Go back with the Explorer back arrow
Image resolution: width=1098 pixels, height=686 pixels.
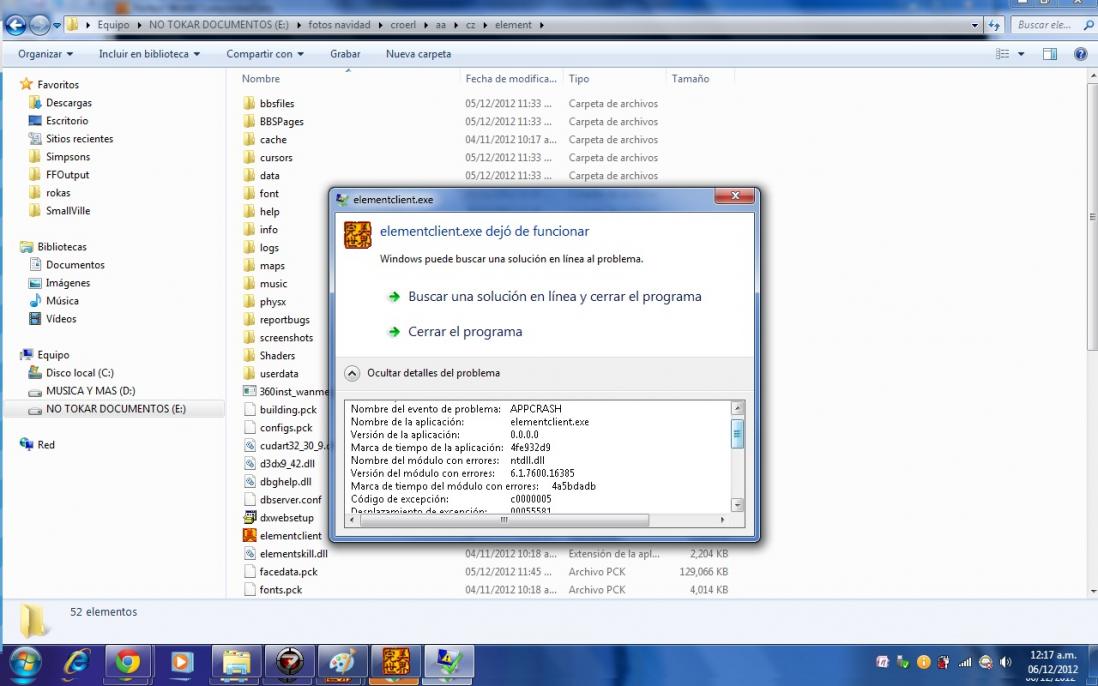click(x=15, y=25)
